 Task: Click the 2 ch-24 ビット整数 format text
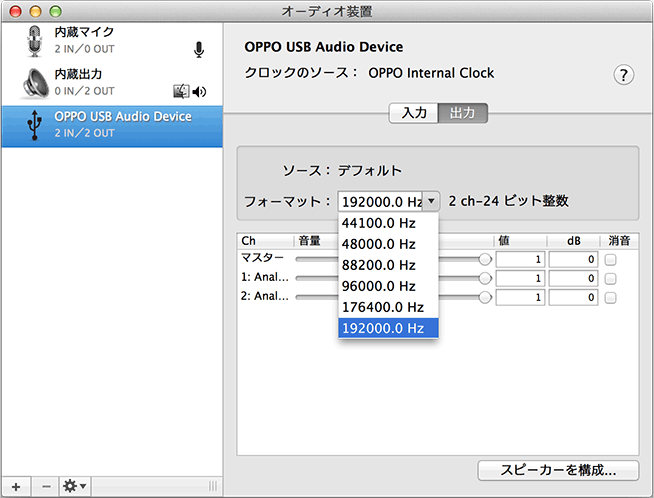pos(508,201)
